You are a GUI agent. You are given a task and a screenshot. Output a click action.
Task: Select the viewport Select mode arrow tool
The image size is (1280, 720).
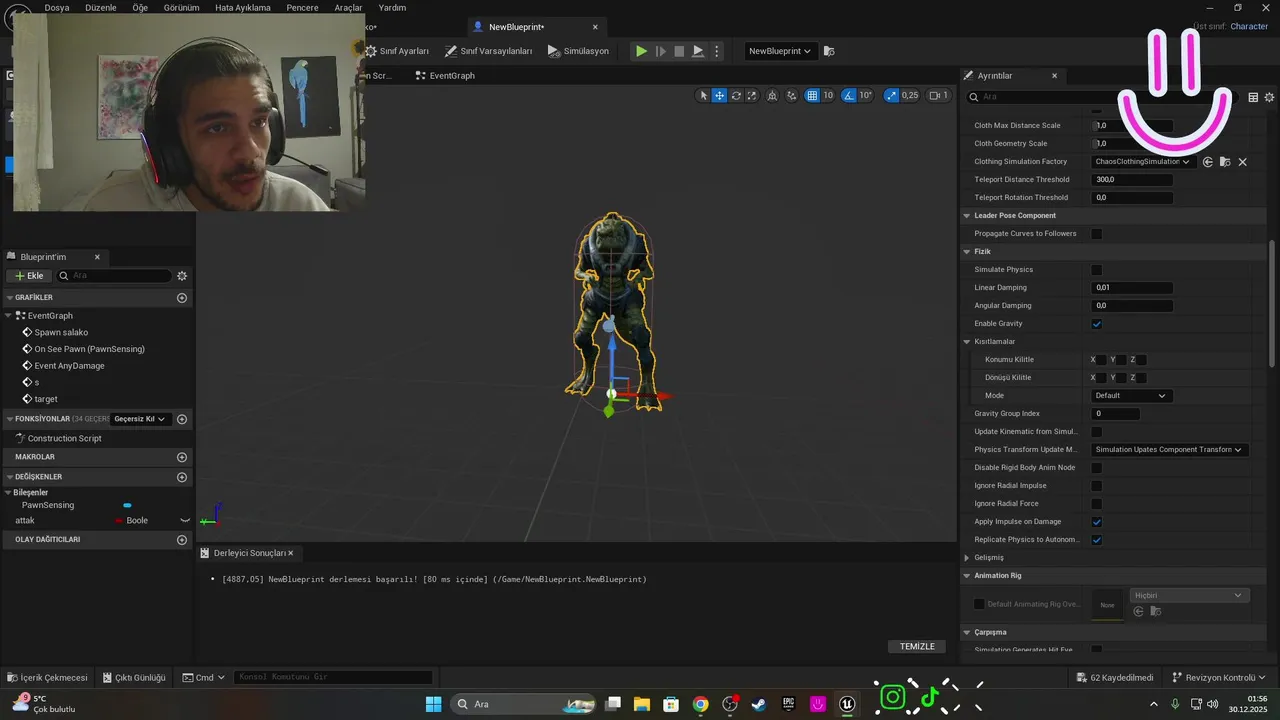coord(703,95)
